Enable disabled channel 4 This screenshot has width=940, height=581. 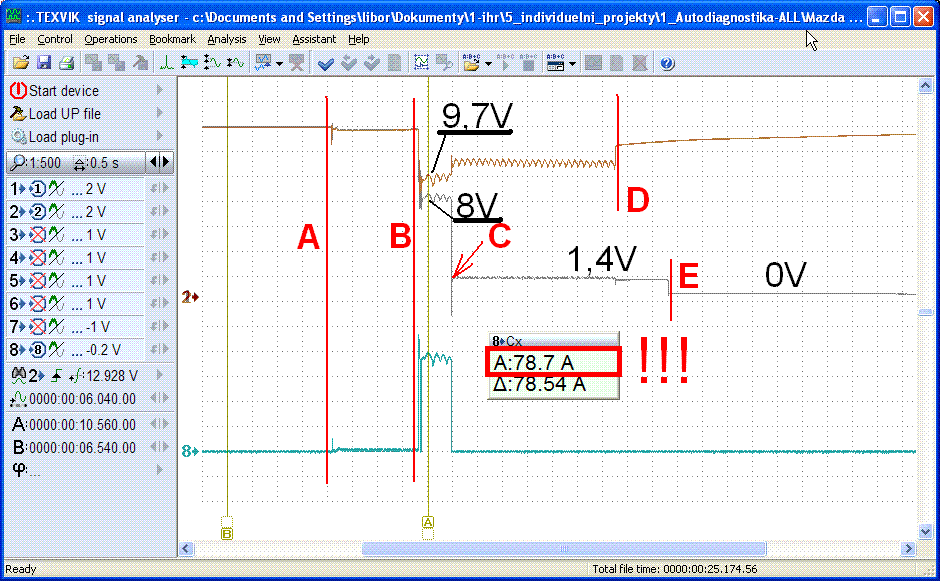(37, 258)
